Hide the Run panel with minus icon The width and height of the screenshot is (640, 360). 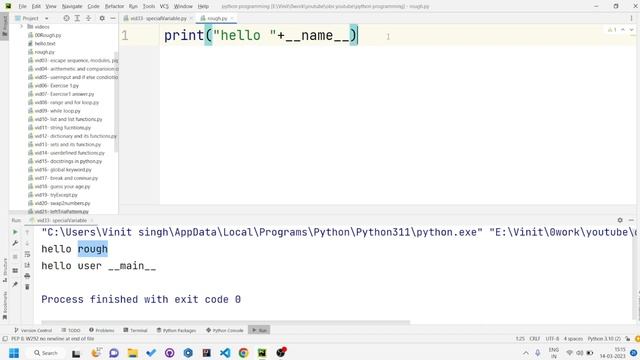click(631, 220)
